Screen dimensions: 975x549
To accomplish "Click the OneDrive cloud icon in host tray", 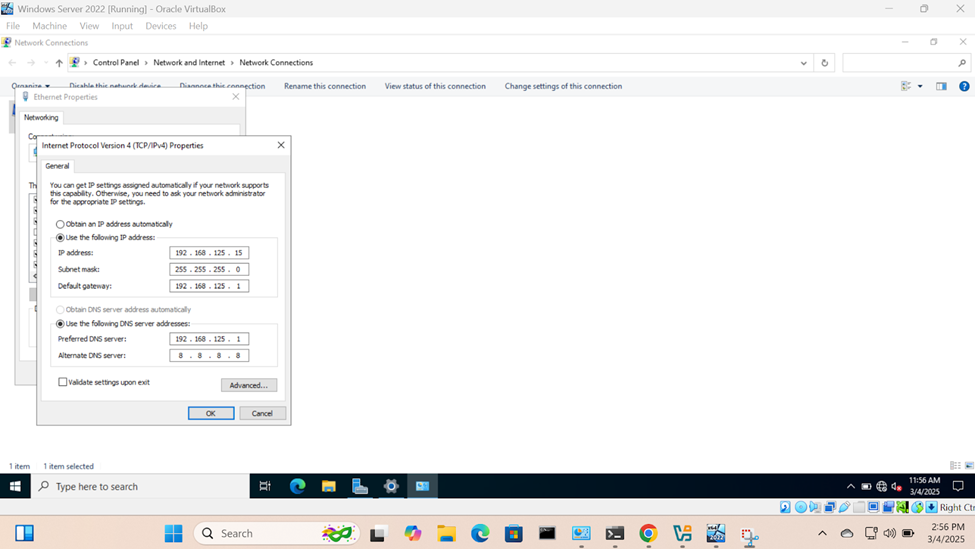I will (847, 533).
